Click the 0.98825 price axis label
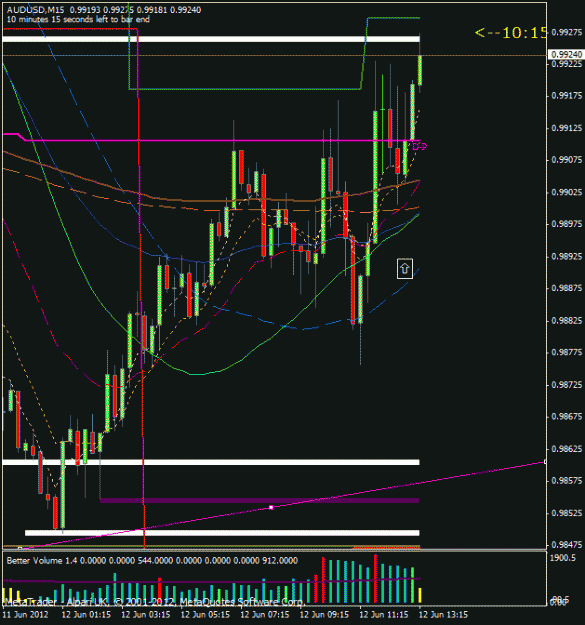This screenshot has height=625, width=585. (567, 320)
